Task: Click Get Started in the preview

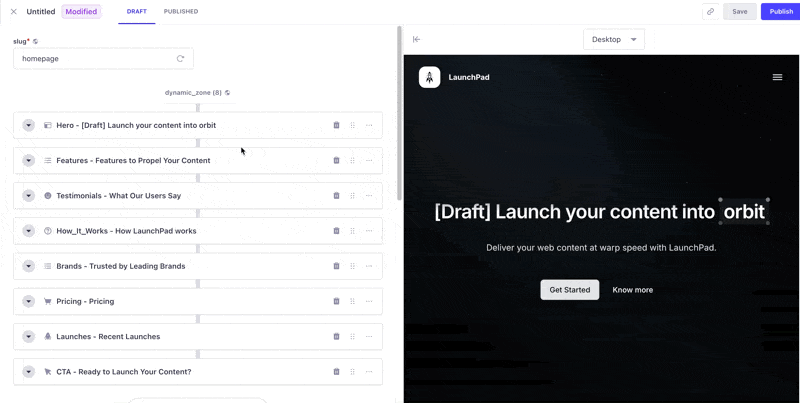Action: [x=569, y=290]
